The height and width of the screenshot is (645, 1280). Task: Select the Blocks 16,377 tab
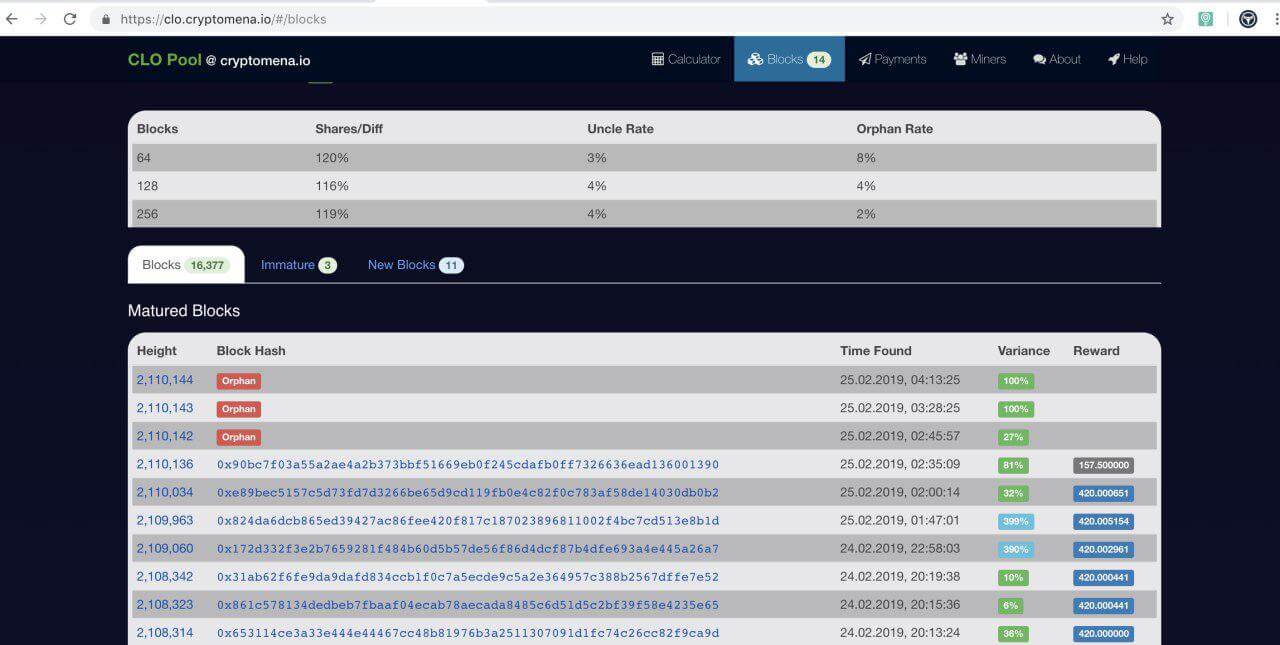click(x=185, y=265)
